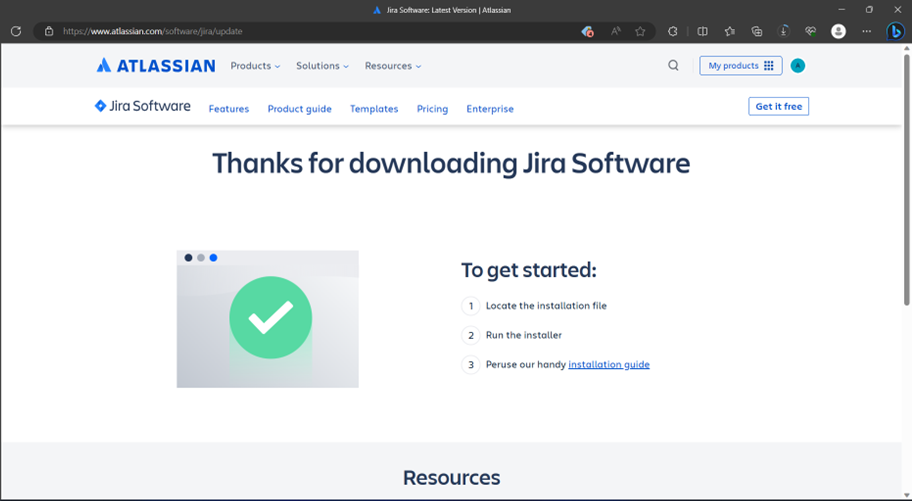Viewport: 912px width, 501px height.
Task: Open the Atlassian account avatar
Action: tap(798, 66)
